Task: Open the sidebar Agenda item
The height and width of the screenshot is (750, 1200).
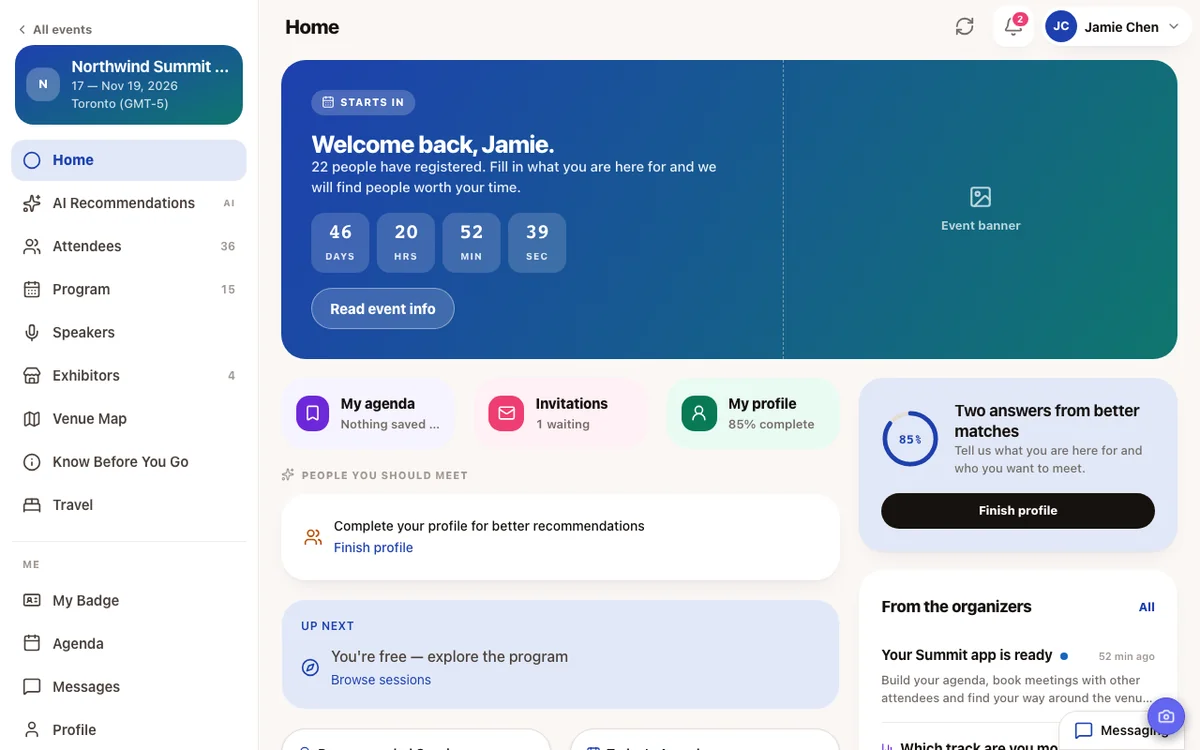Action: click(x=129, y=644)
